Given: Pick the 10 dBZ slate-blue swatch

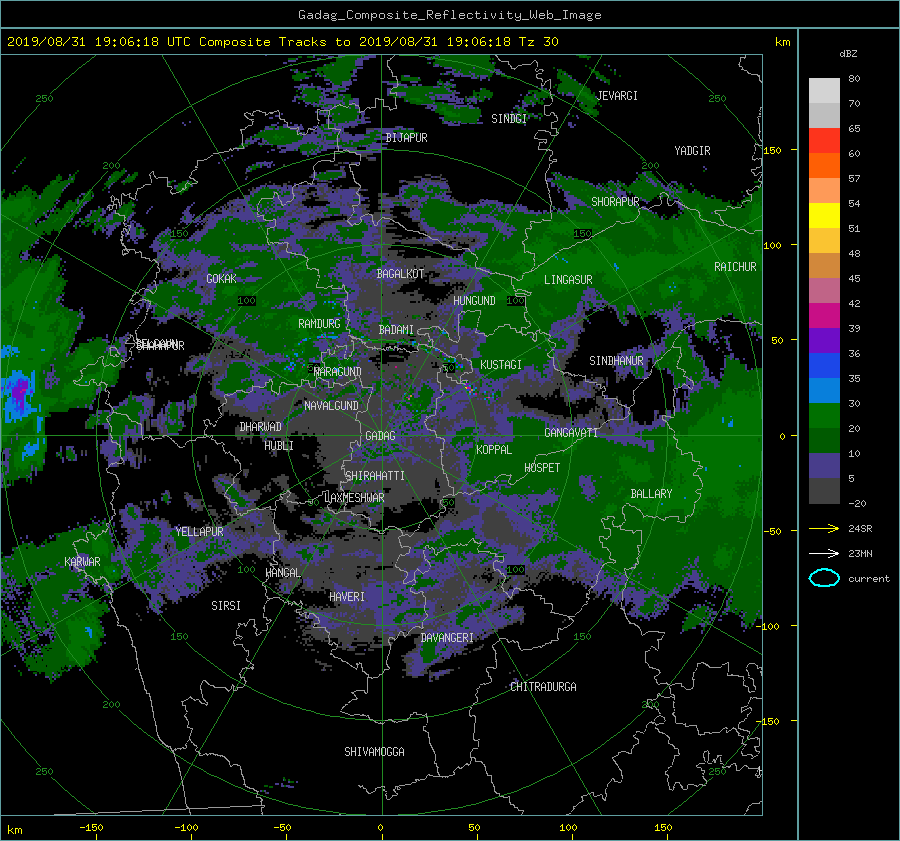Looking at the screenshot, I should (824, 466).
